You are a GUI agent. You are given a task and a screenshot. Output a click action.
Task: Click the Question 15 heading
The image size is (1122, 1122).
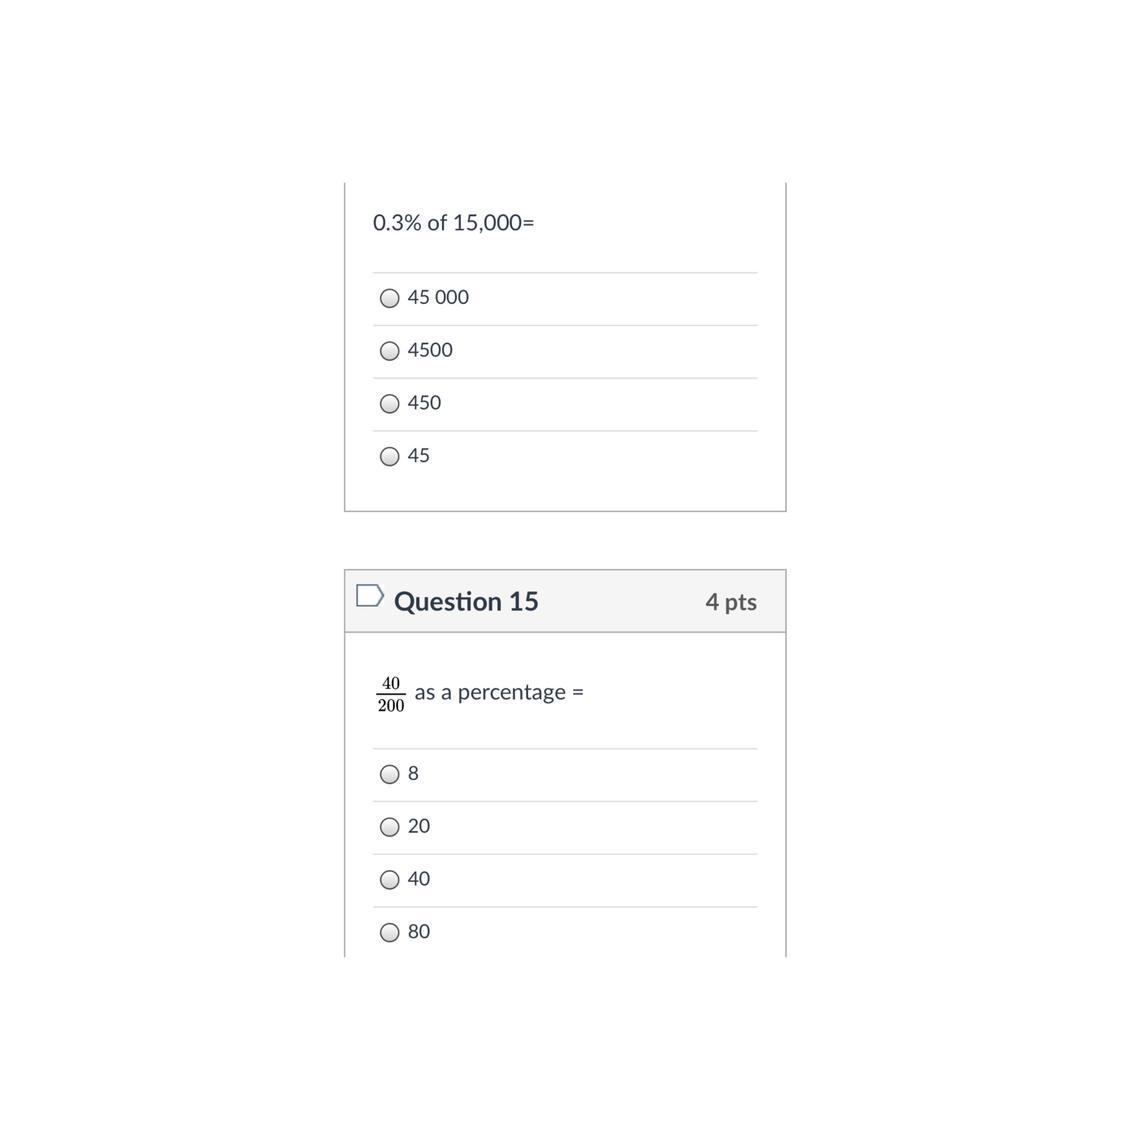coord(466,601)
